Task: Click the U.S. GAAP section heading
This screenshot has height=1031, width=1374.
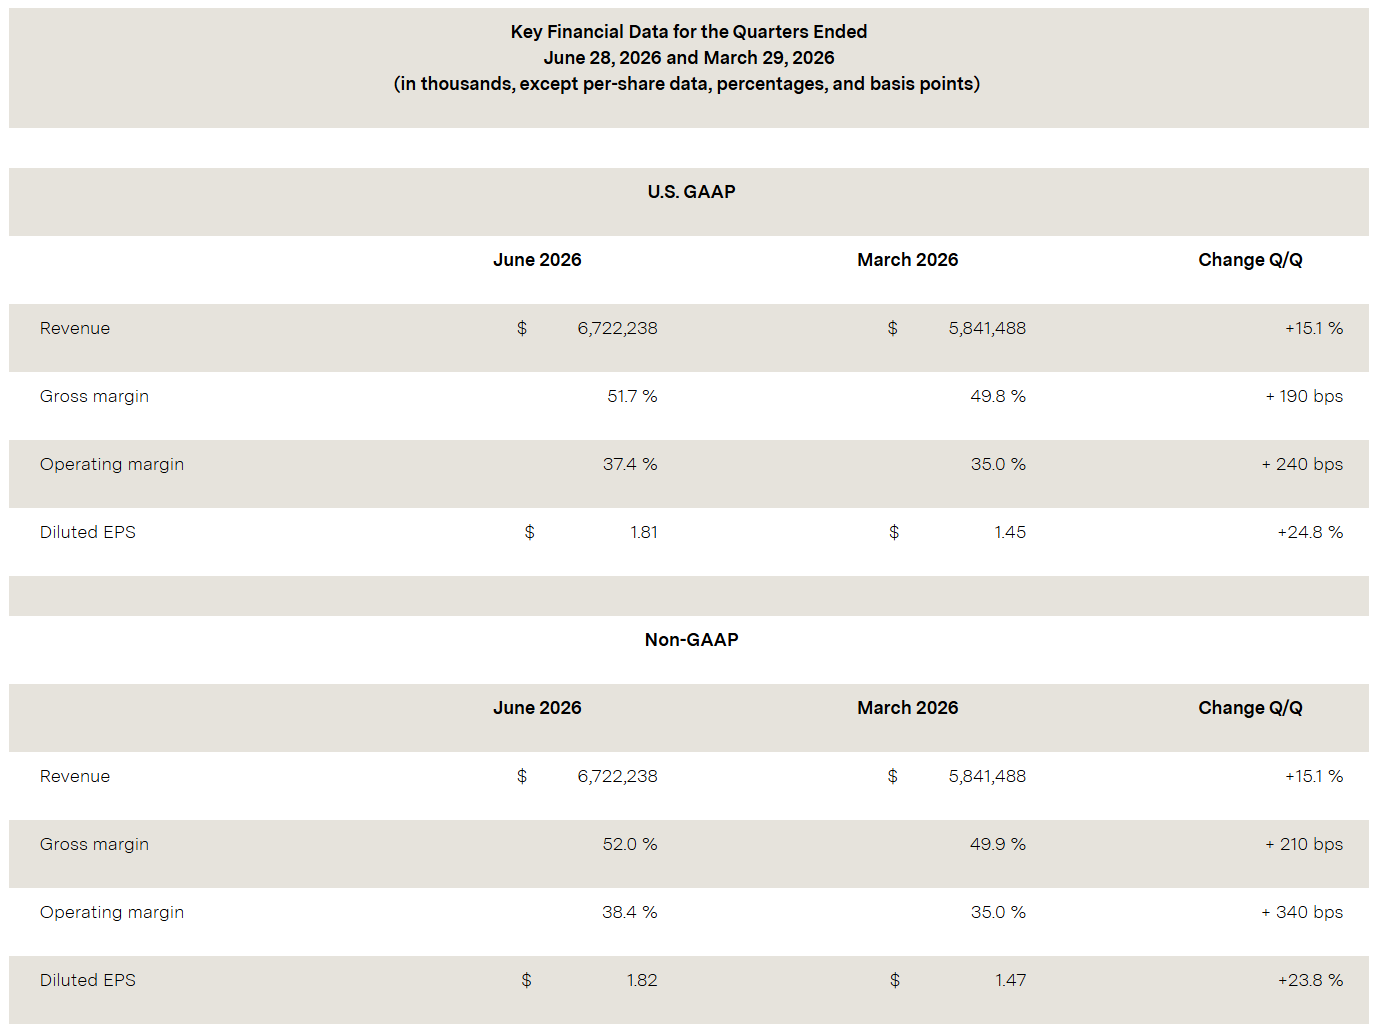Action: pos(691,192)
